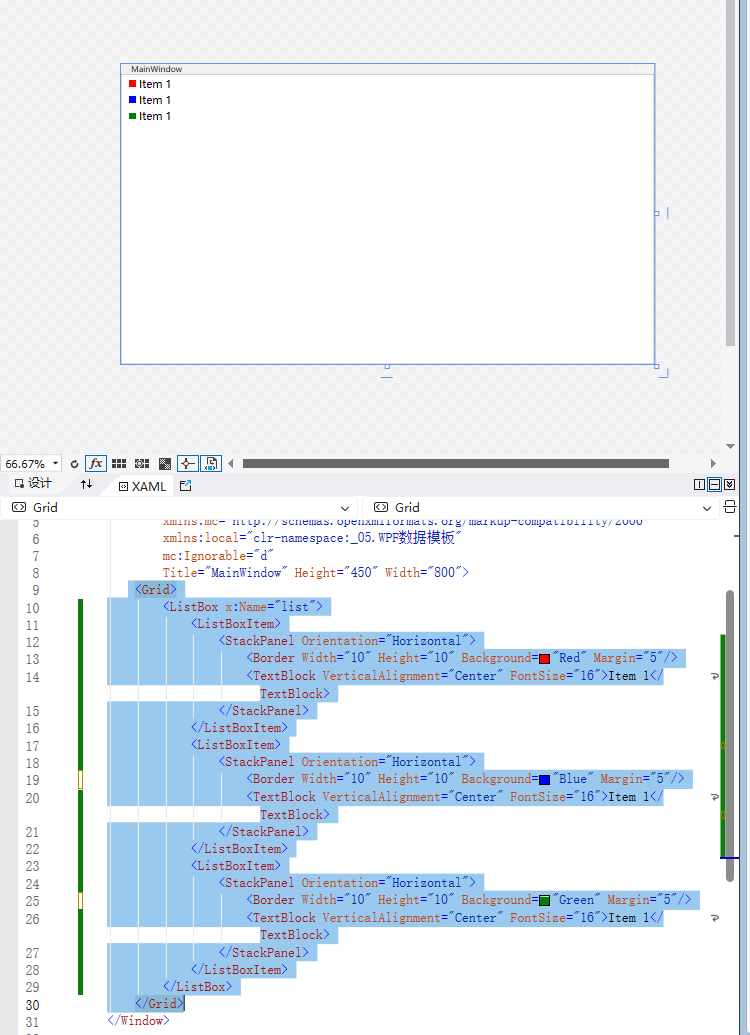Viewport: 750px width, 1035px height.
Task: Click line number 19 in the gutter
Action: click(x=32, y=780)
